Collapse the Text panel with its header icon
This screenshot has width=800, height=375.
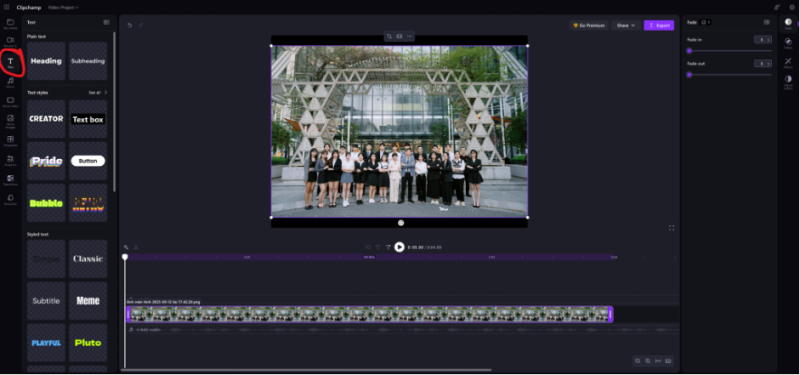[106, 22]
